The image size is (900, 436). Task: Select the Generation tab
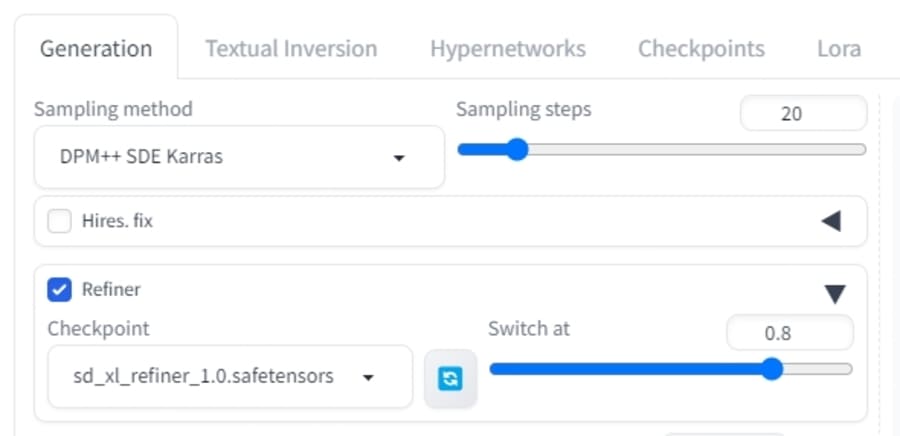click(x=96, y=49)
